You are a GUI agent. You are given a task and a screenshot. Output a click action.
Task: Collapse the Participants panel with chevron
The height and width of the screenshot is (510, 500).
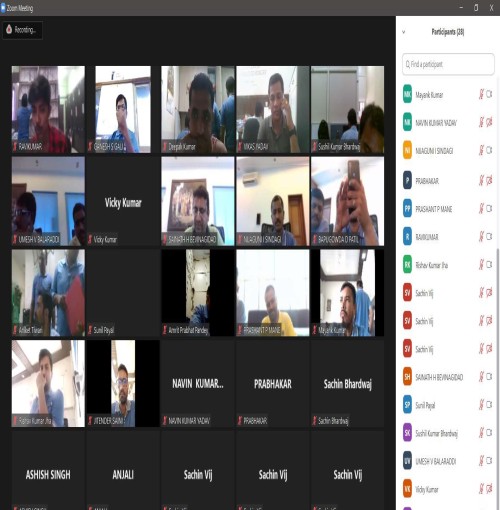pos(404,32)
